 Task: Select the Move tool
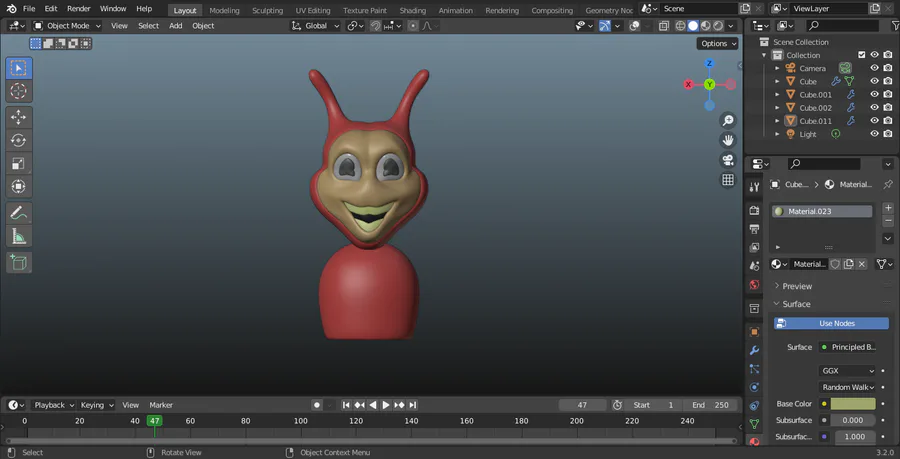point(19,117)
